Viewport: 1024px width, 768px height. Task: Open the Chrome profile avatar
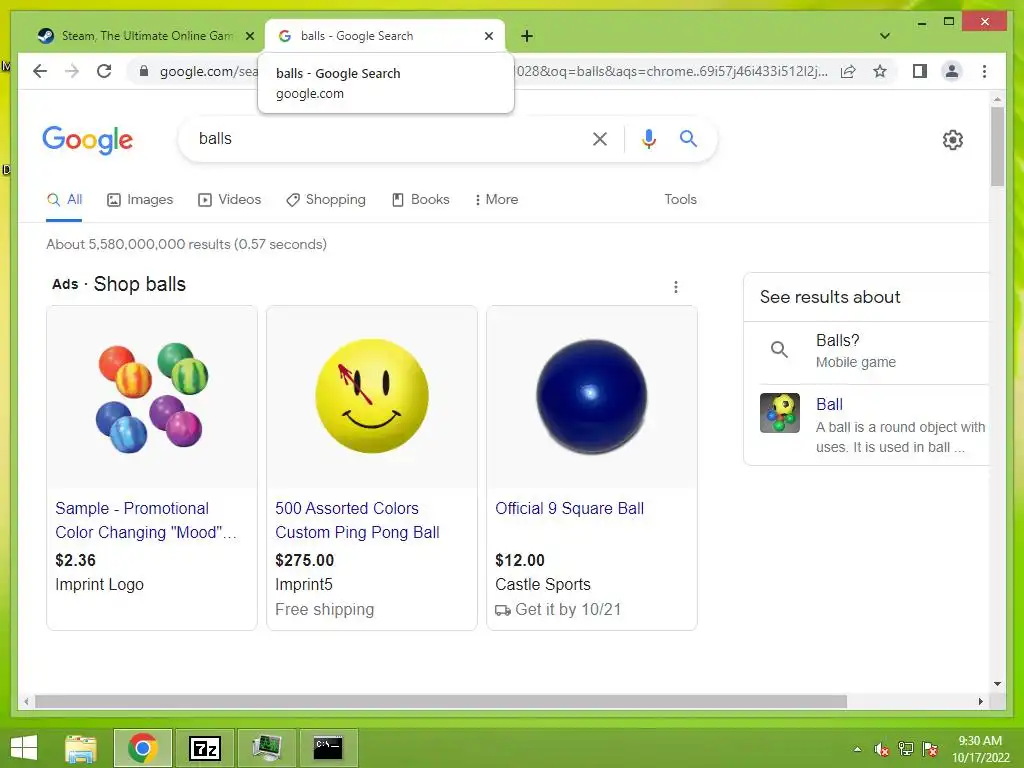(x=952, y=71)
